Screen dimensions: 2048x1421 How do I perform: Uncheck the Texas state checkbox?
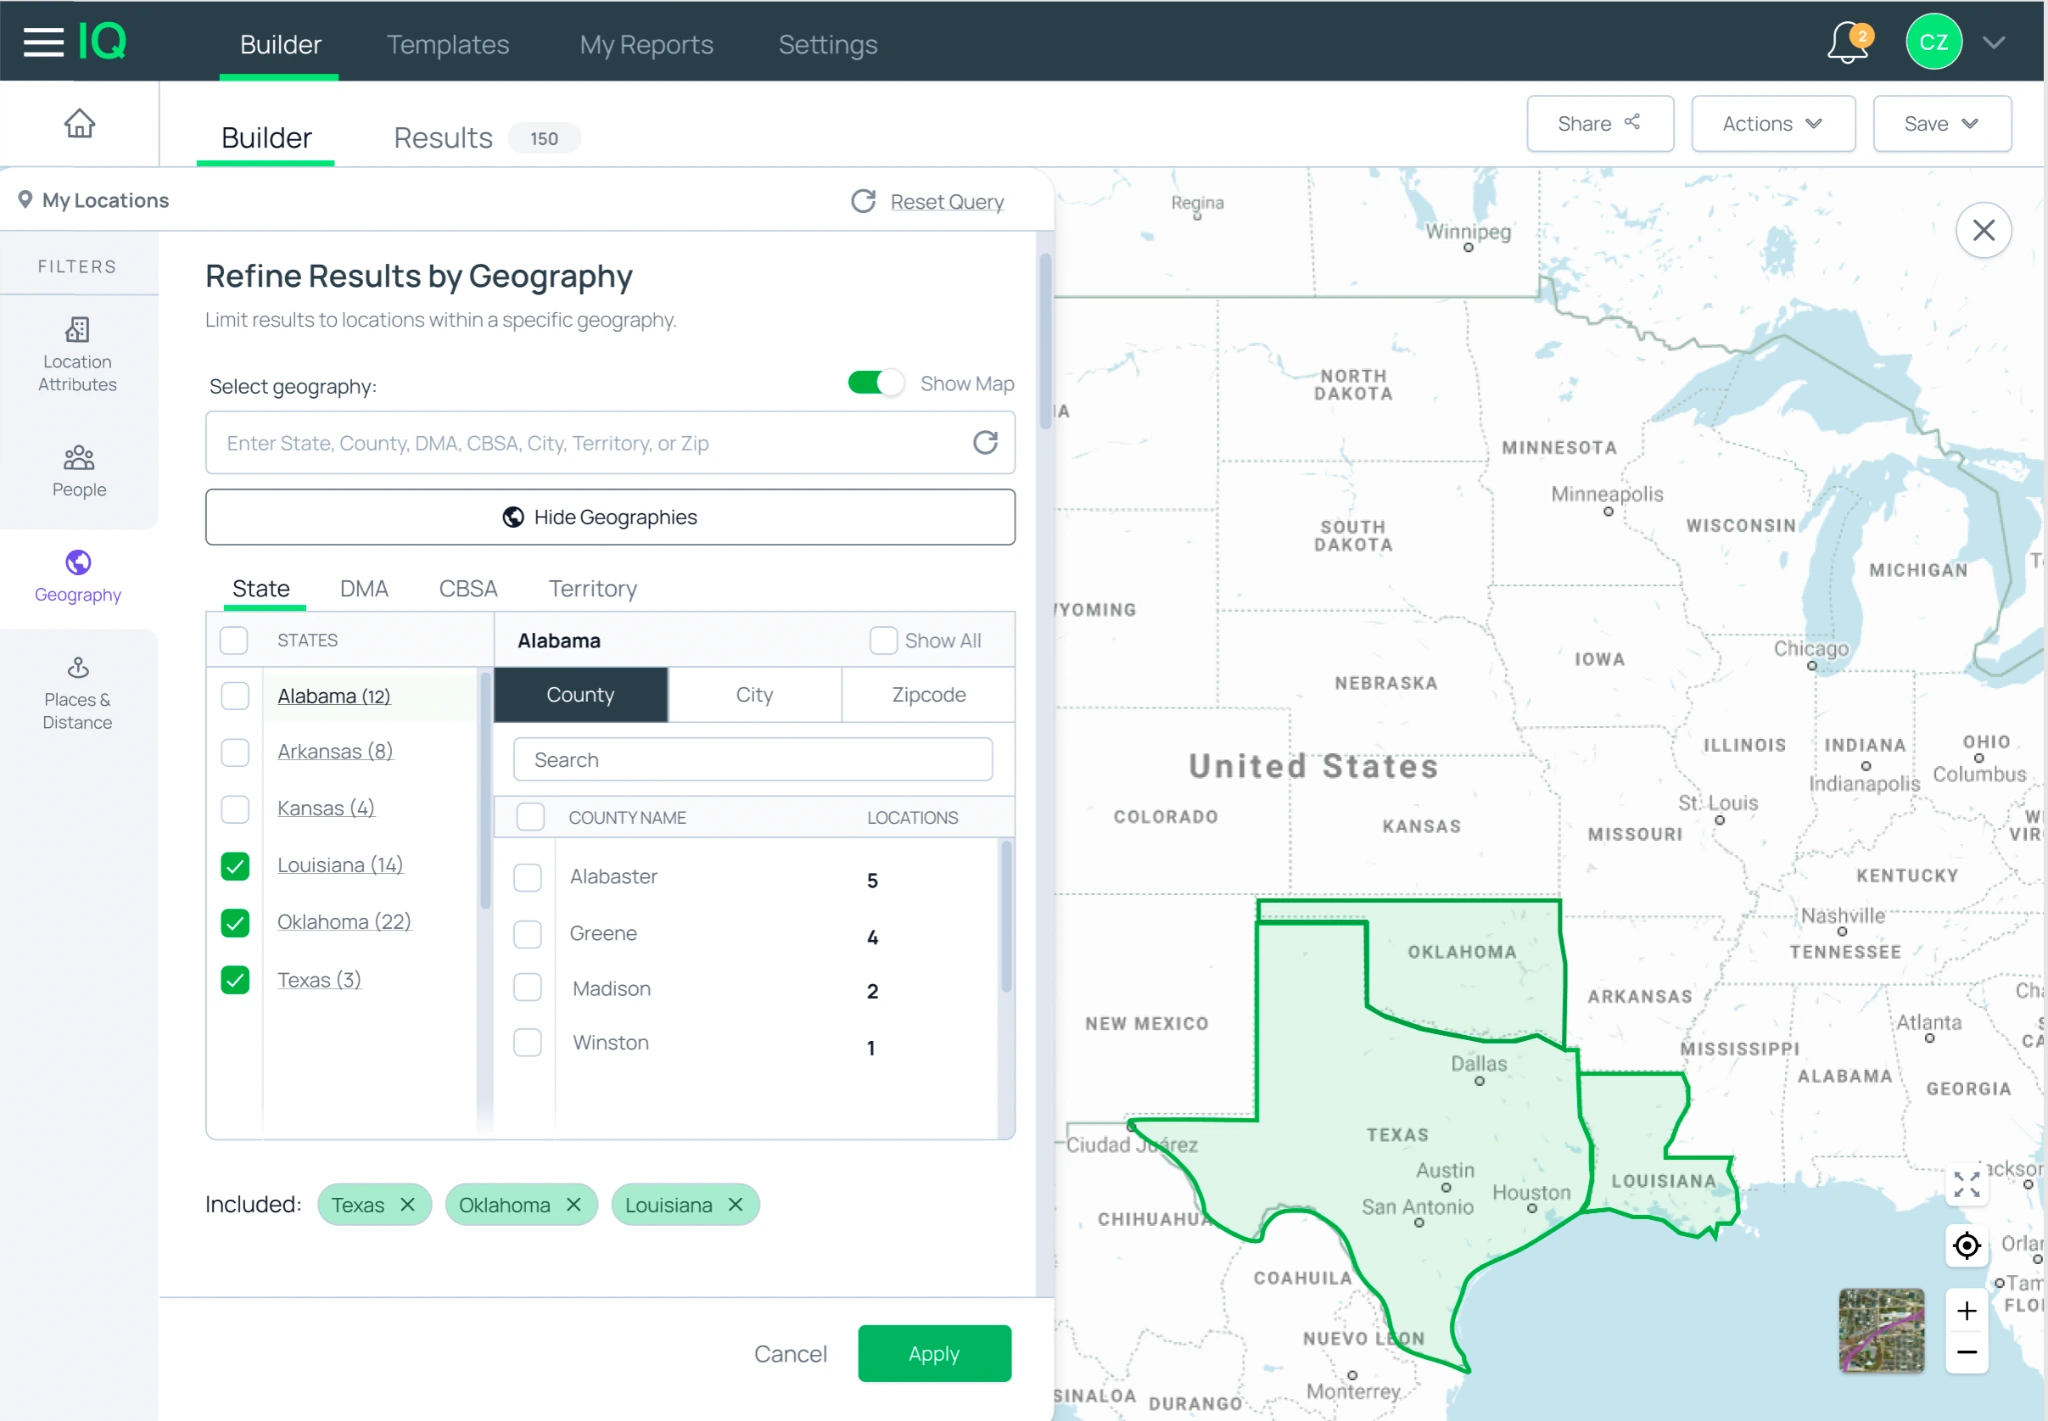(x=235, y=980)
